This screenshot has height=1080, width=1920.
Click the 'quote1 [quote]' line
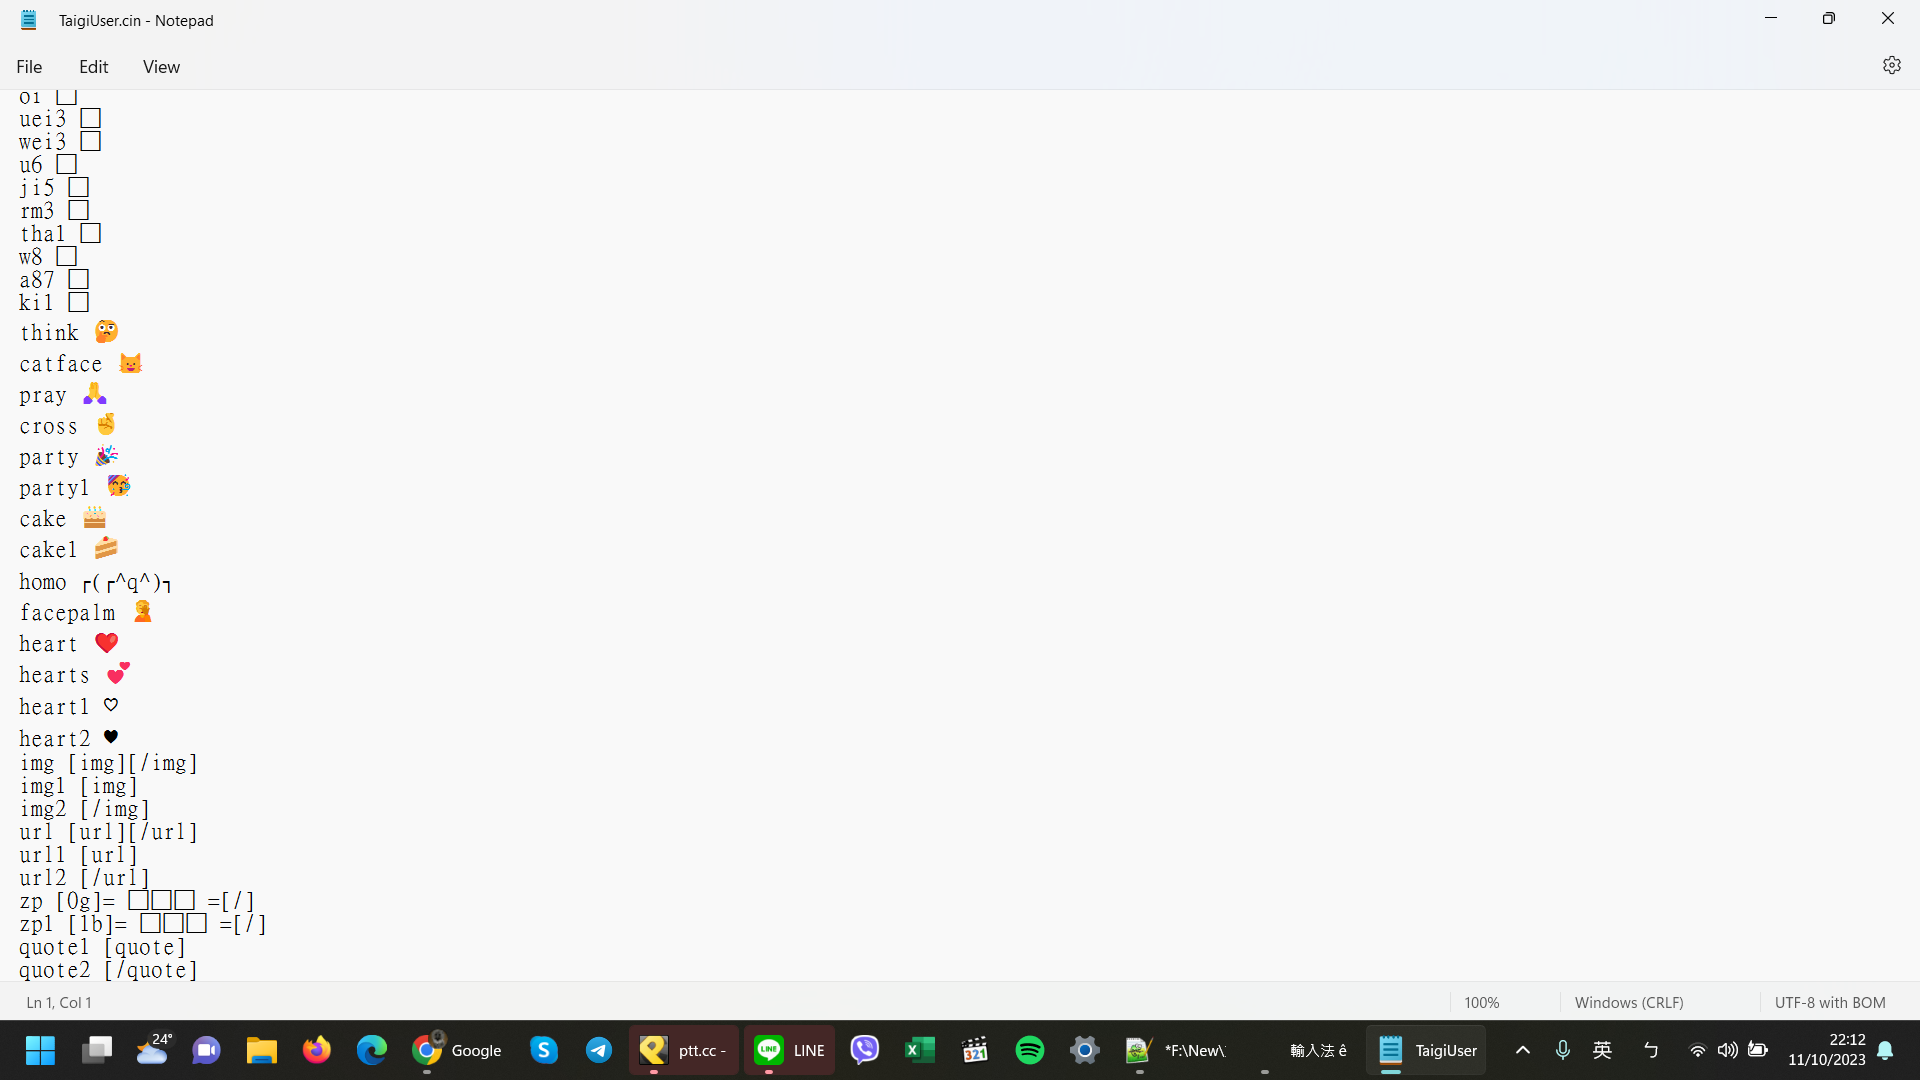102,947
